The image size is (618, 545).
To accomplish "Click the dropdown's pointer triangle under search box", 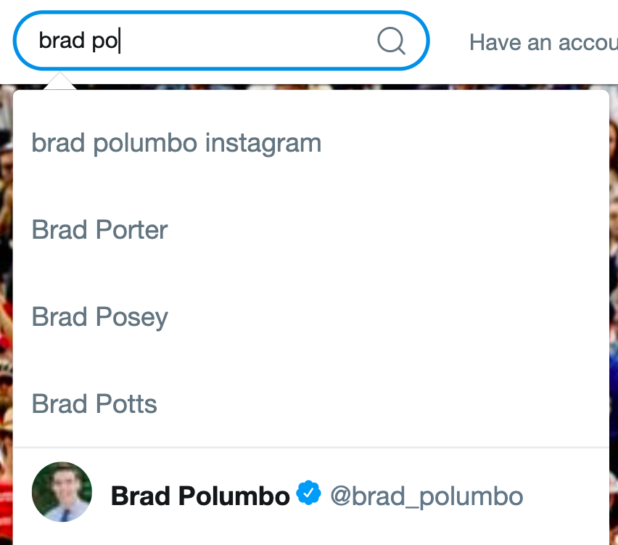I will pos(60,81).
